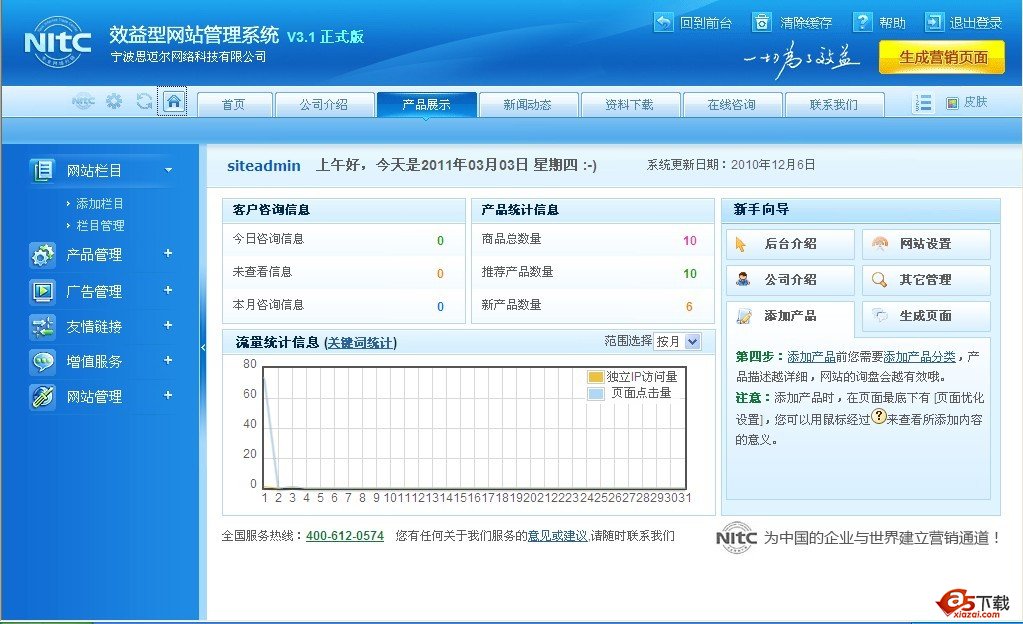Expand 增值服务 with plus sign
1023x624 pixels.
(168, 360)
